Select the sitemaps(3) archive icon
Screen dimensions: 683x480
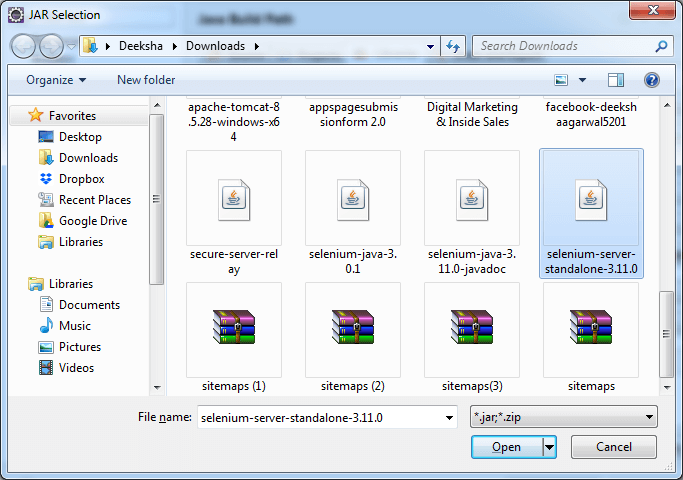tap(472, 327)
